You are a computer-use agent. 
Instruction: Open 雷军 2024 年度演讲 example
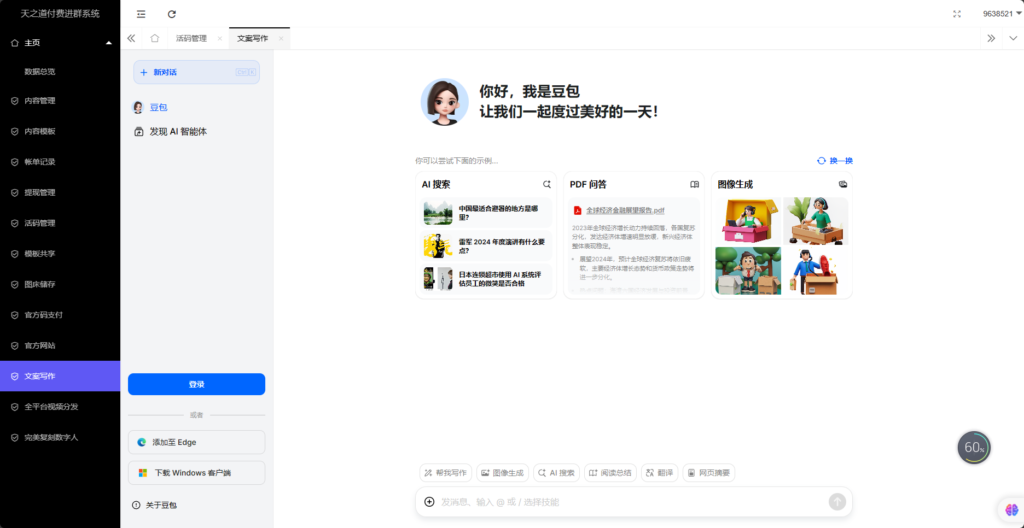487,246
